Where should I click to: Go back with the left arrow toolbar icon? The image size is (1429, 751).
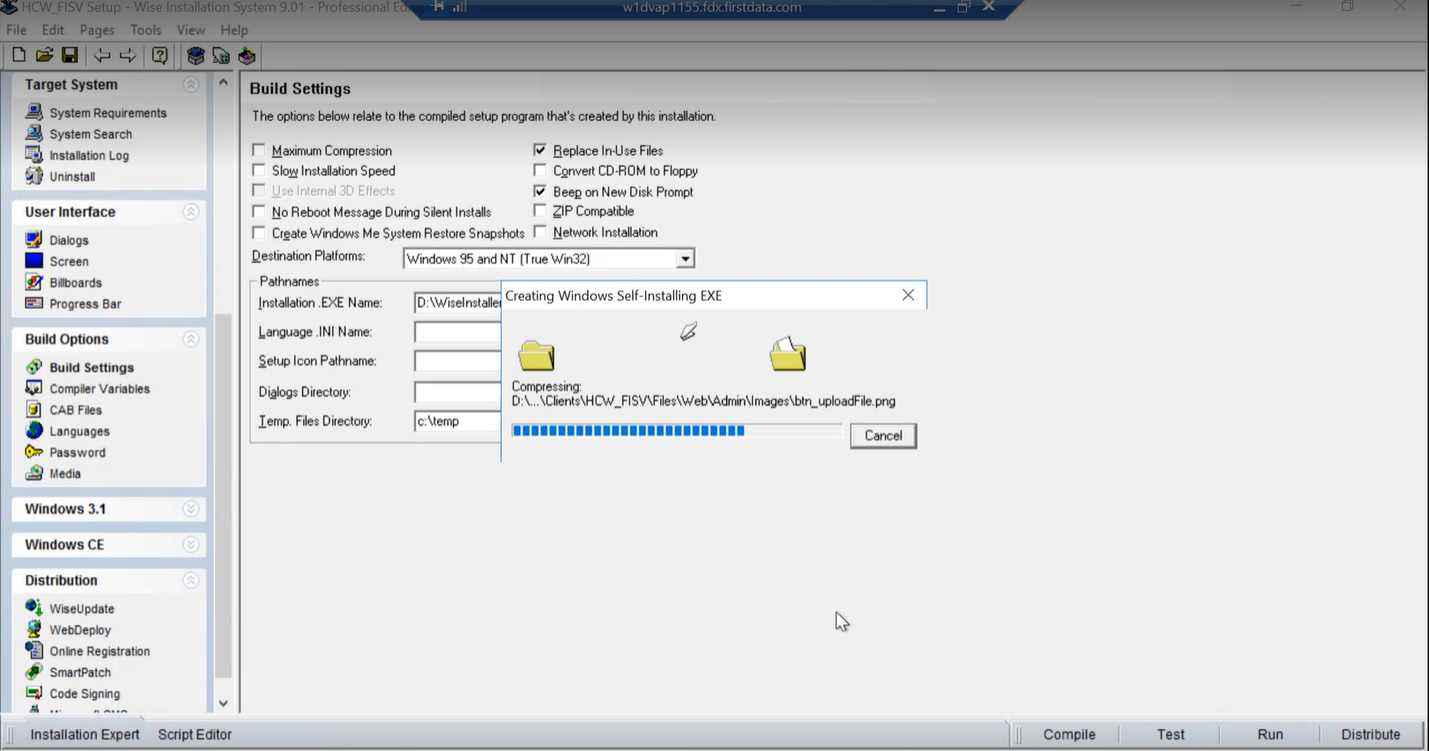102,56
